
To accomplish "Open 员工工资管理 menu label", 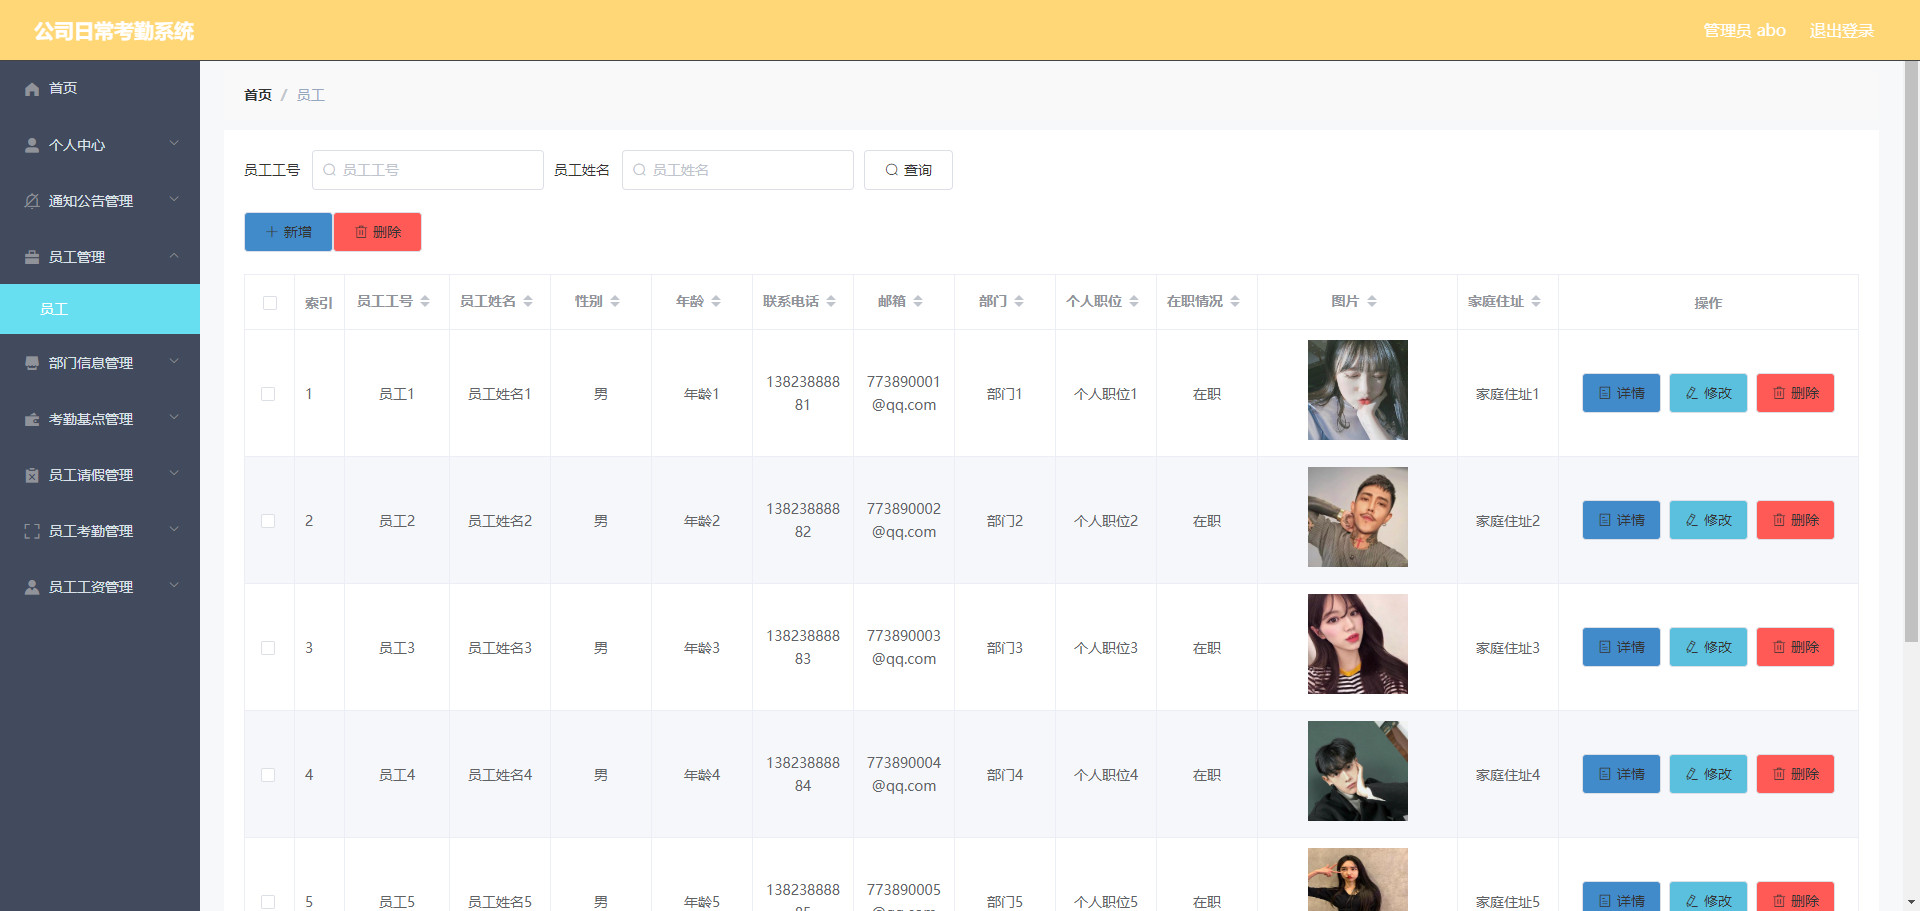I will tap(91, 587).
